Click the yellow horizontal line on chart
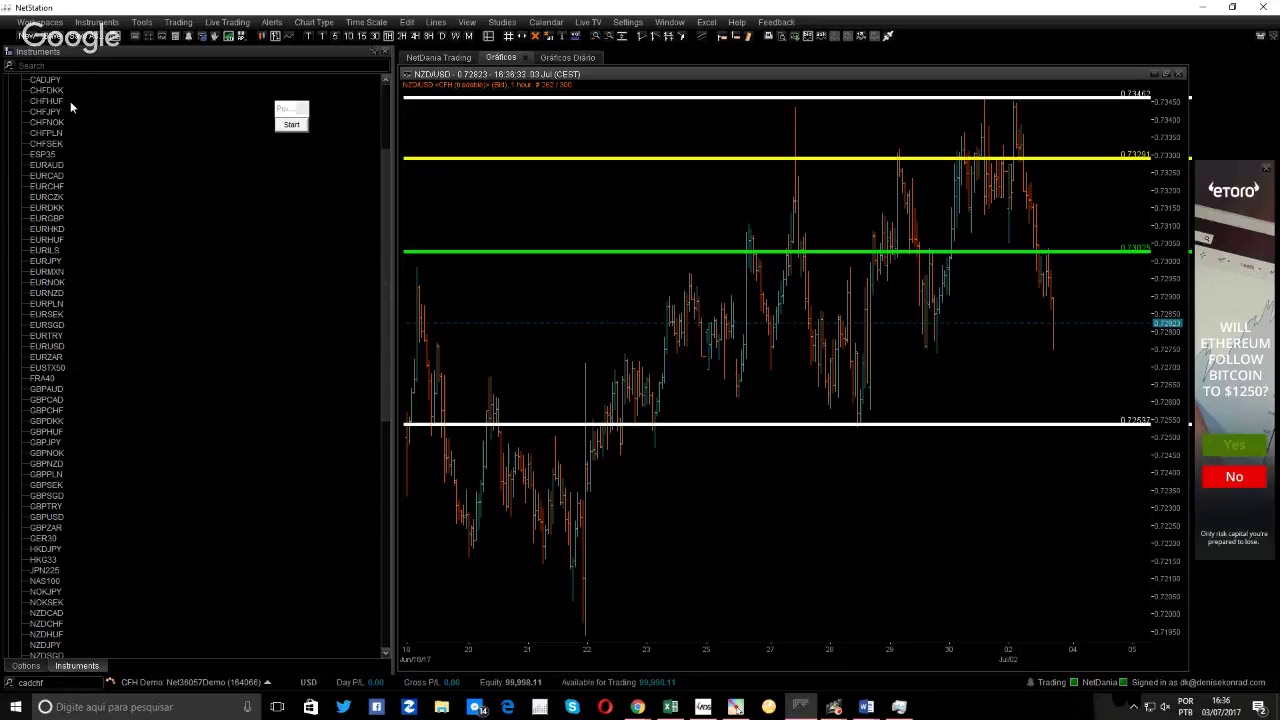Viewport: 1280px width, 720px height. coord(776,158)
